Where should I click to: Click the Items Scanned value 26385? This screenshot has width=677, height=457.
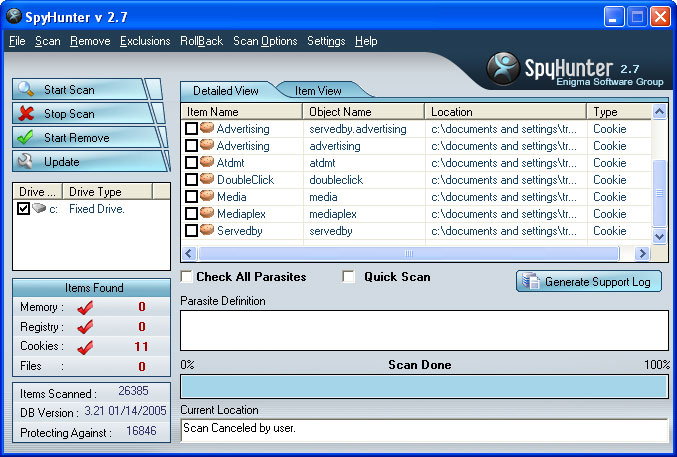pos(133,391)
